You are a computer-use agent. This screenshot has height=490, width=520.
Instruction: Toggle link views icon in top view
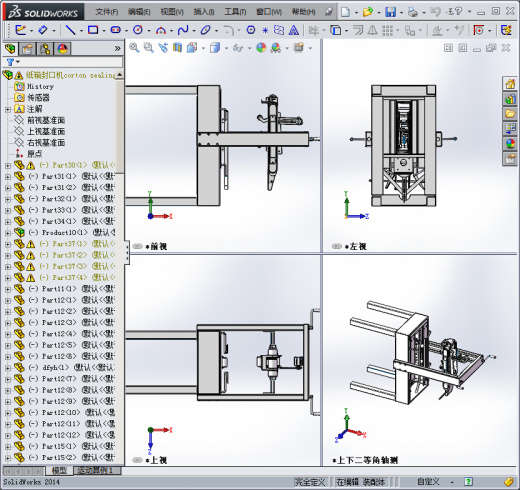(137, 460)
